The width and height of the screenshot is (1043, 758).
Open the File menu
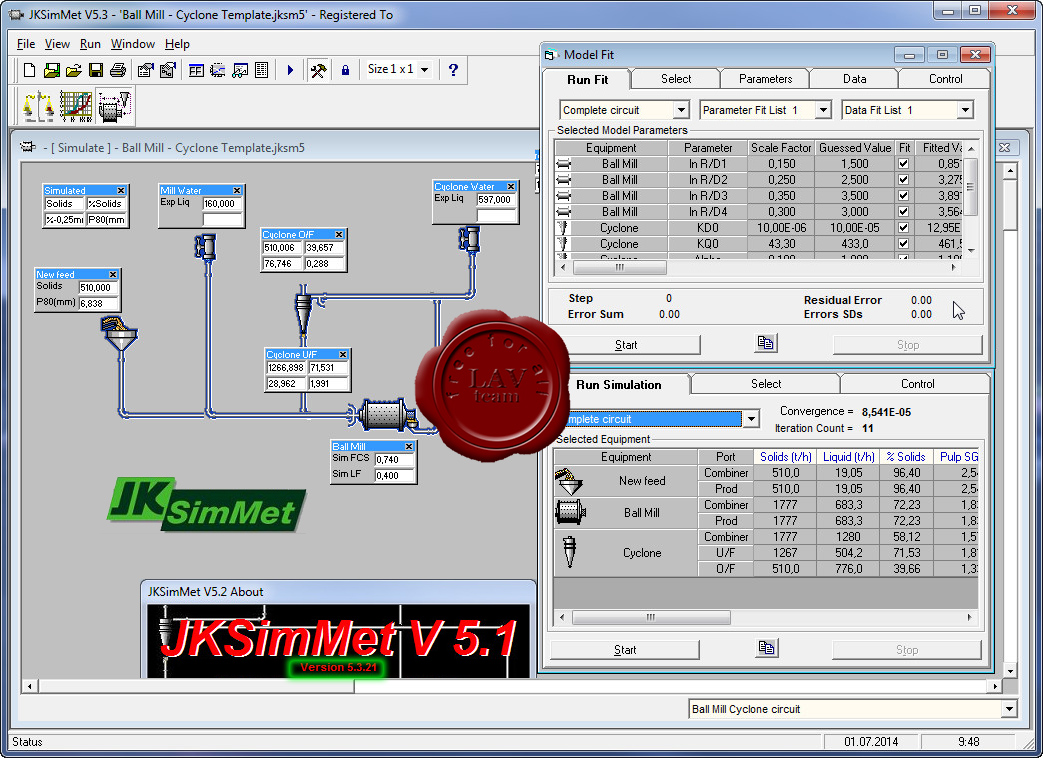click(x=26, y=44)
